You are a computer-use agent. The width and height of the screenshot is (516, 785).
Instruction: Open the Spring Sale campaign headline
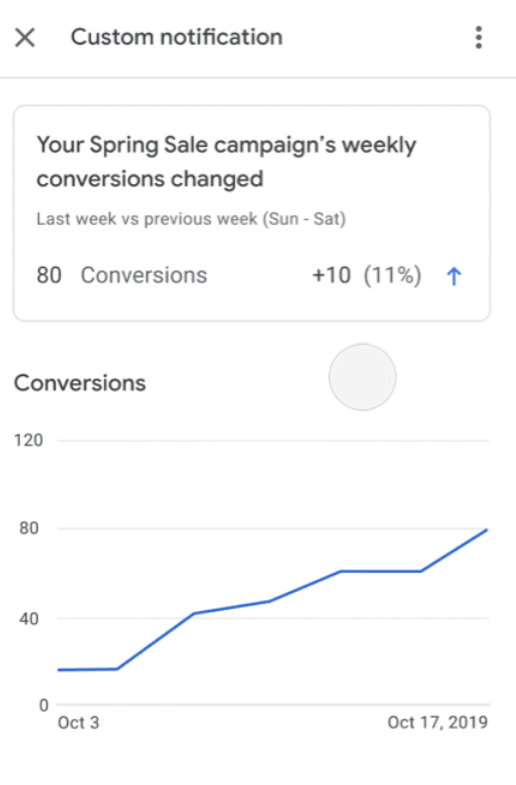[x=226, y=162]
